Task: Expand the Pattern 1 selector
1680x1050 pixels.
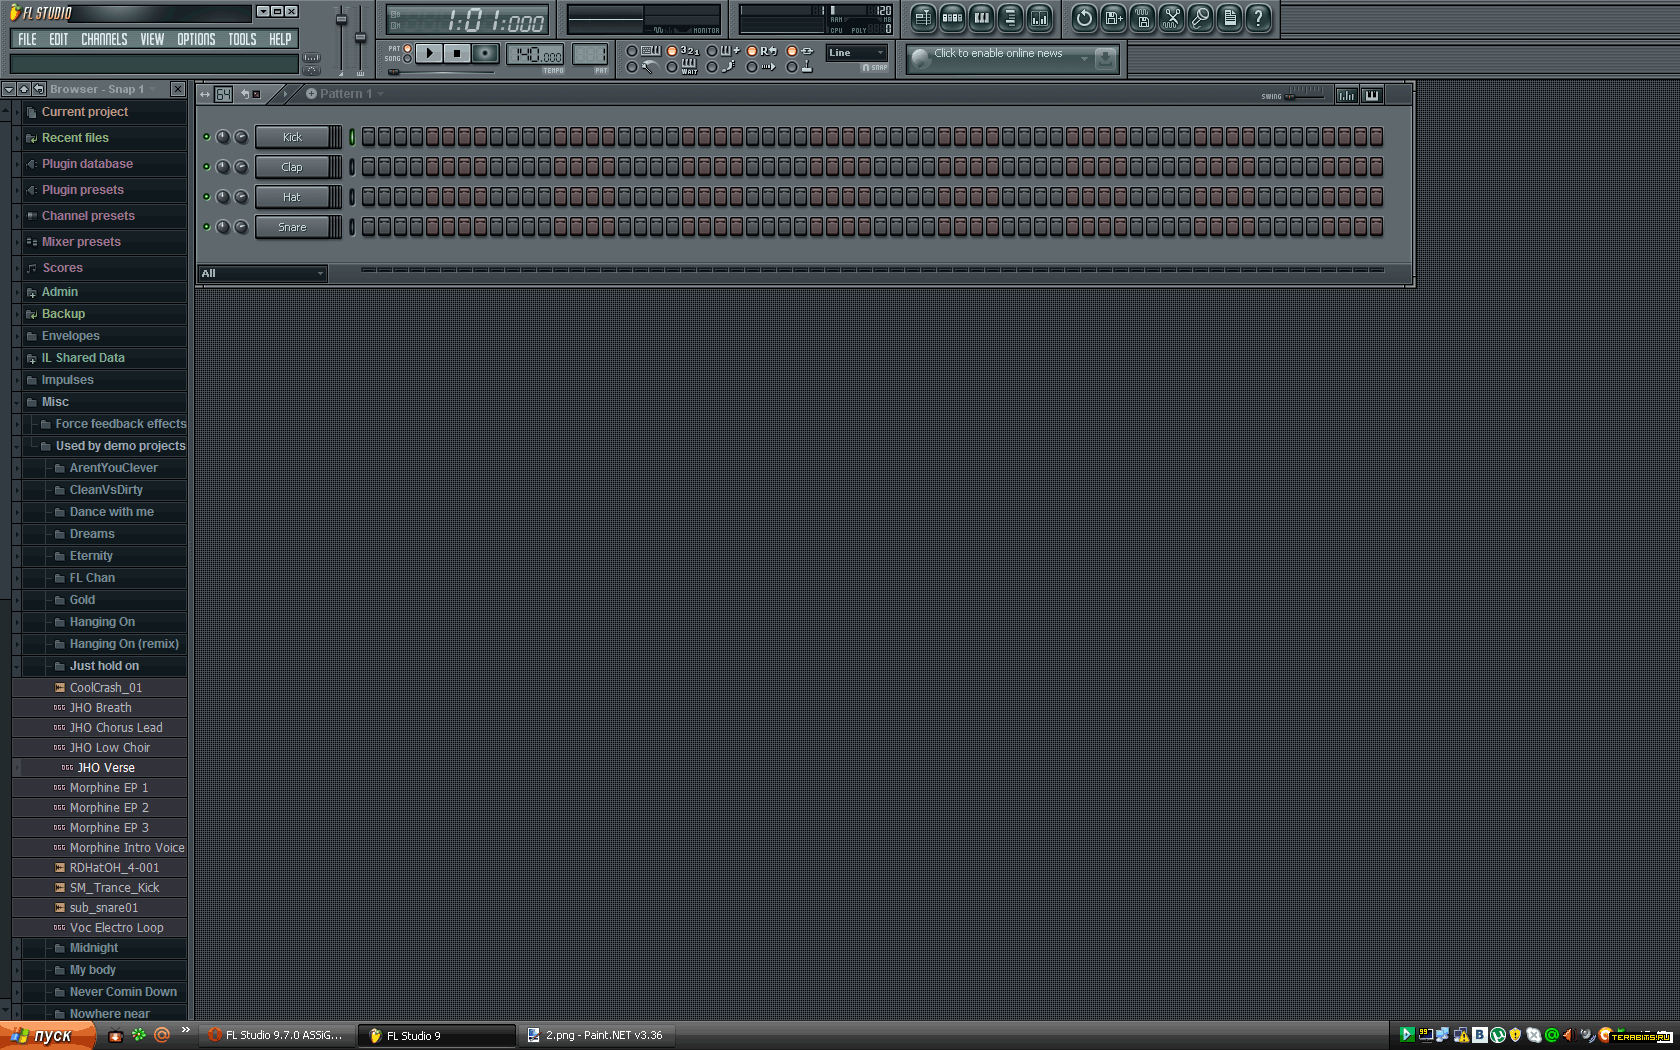Action: click(x=345, y=94)
